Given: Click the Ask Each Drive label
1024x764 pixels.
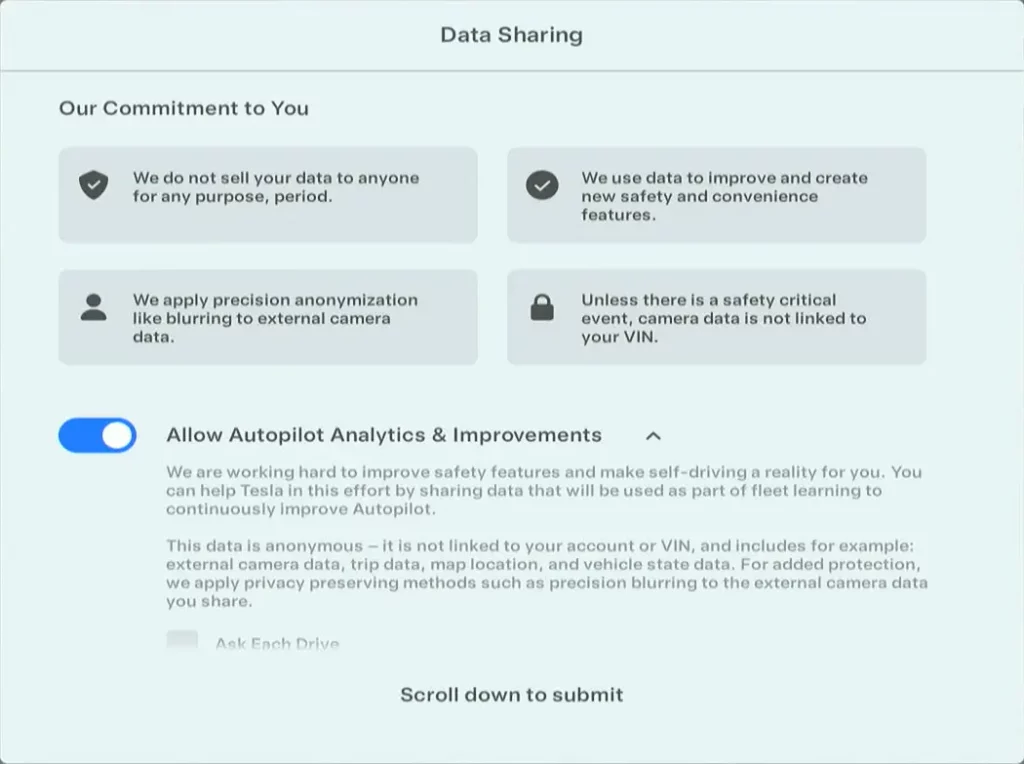Looking at the screenshot, I should point(277,643).
